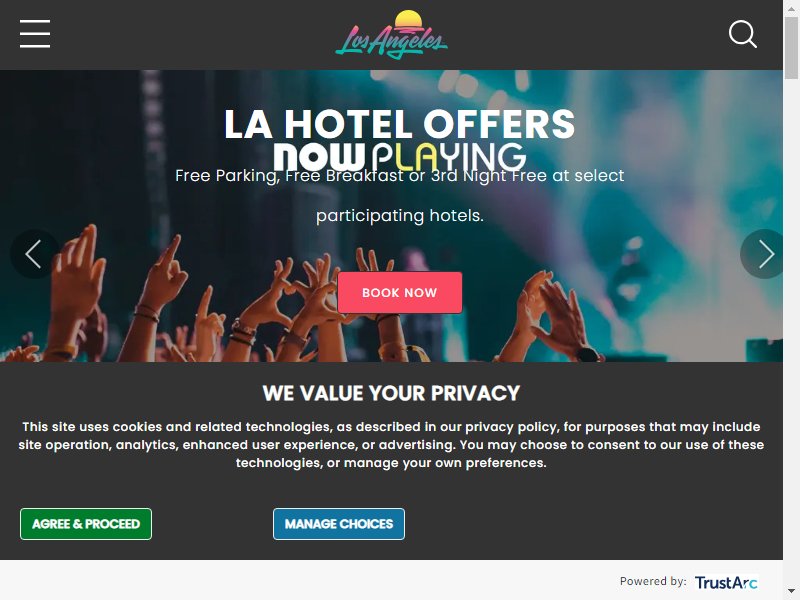Accept cookies with Agree & Proceed
This screenshot has width=800, height=600.
[x=86, y=523]
